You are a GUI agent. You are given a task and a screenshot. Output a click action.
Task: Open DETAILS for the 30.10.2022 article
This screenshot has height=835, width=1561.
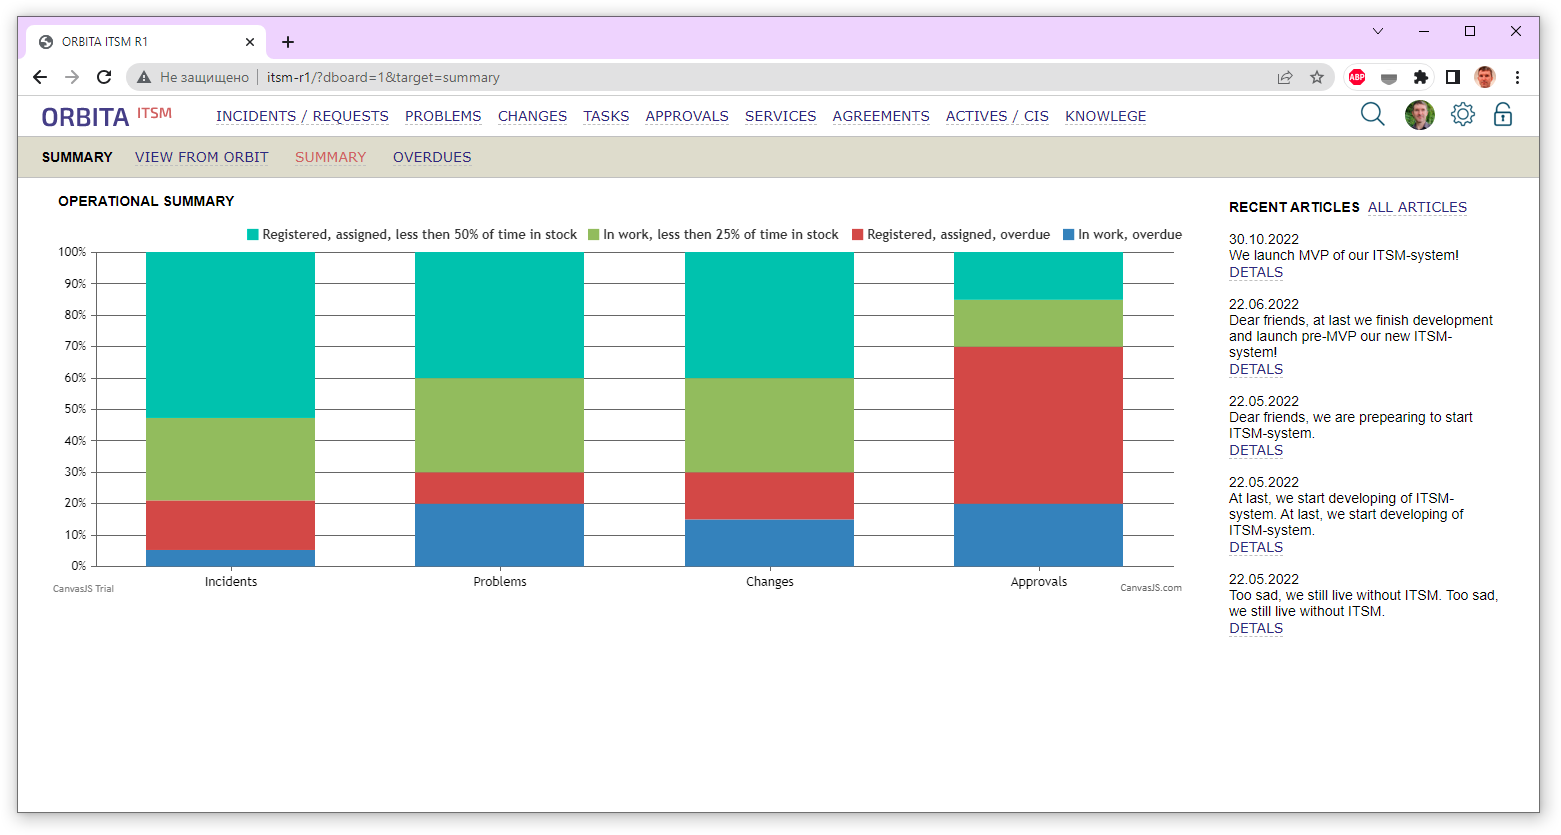click(1255, 272)
